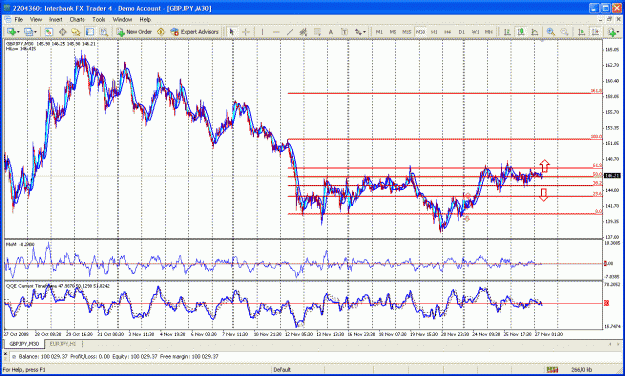Open the File menu

(19, 19)
